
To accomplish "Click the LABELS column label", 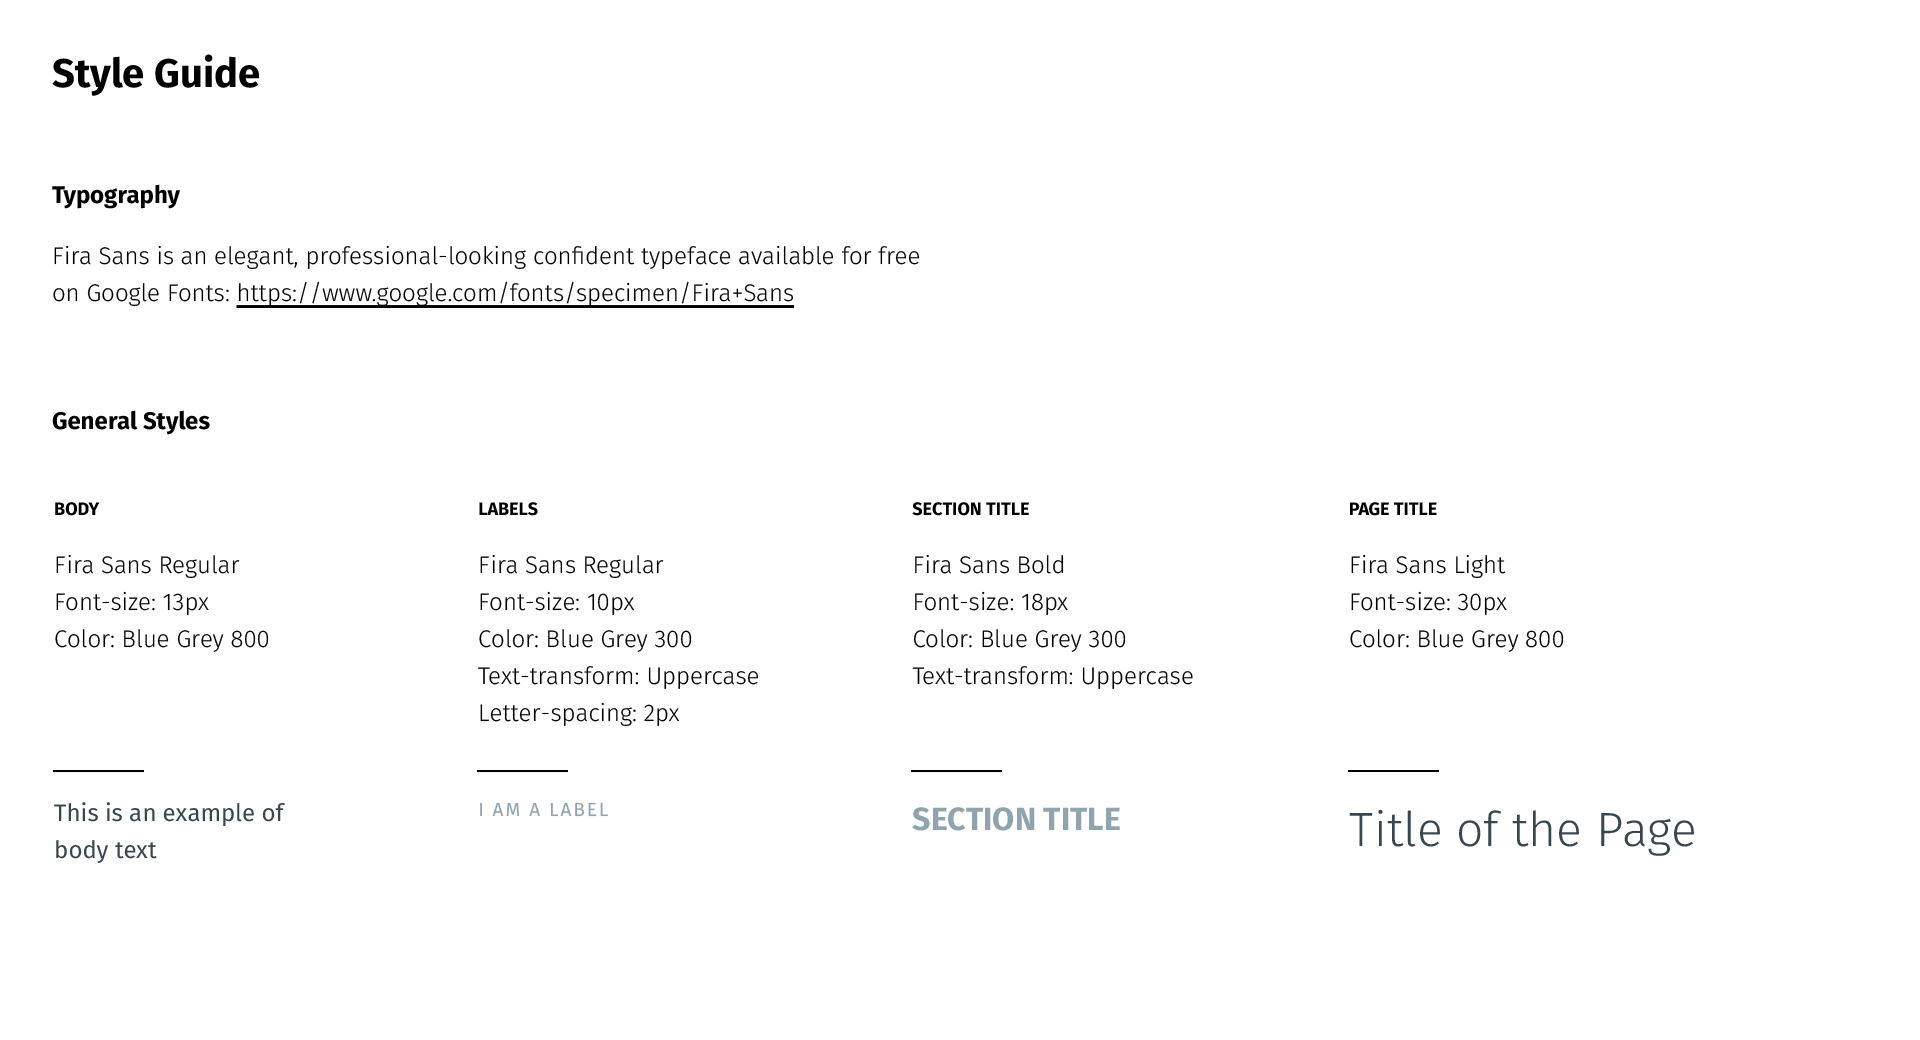I will 508,509.
